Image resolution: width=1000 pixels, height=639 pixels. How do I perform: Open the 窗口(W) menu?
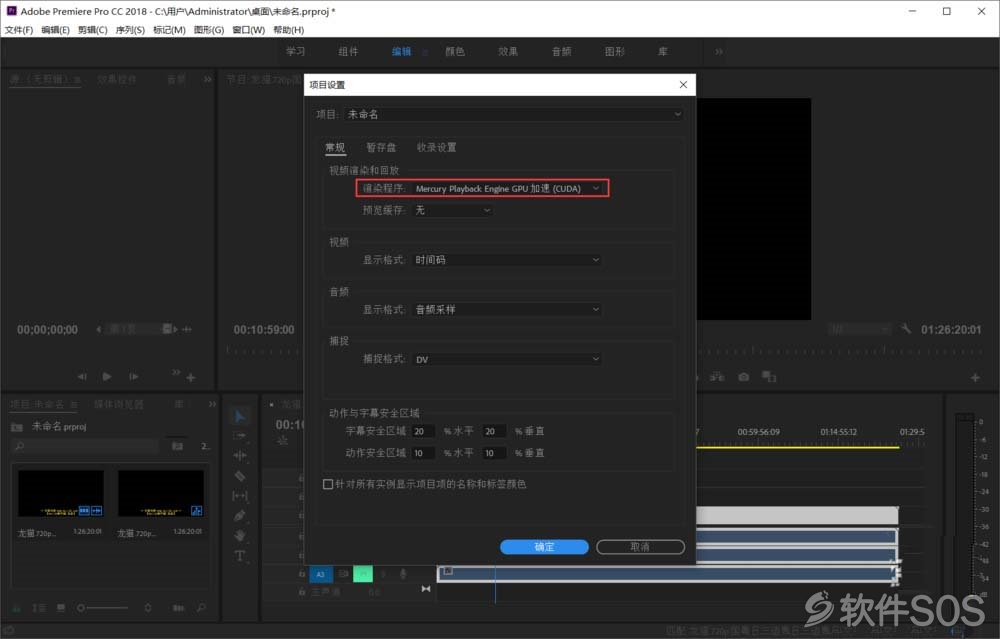[x=248, y=30]
